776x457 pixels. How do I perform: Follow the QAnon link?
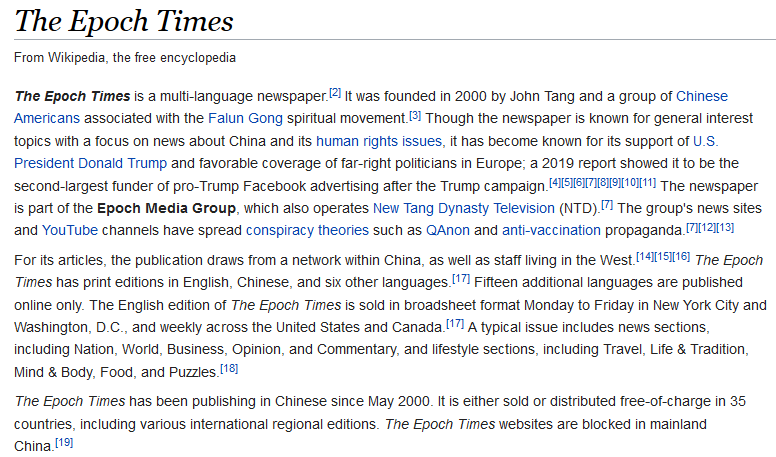click(447, 230)
